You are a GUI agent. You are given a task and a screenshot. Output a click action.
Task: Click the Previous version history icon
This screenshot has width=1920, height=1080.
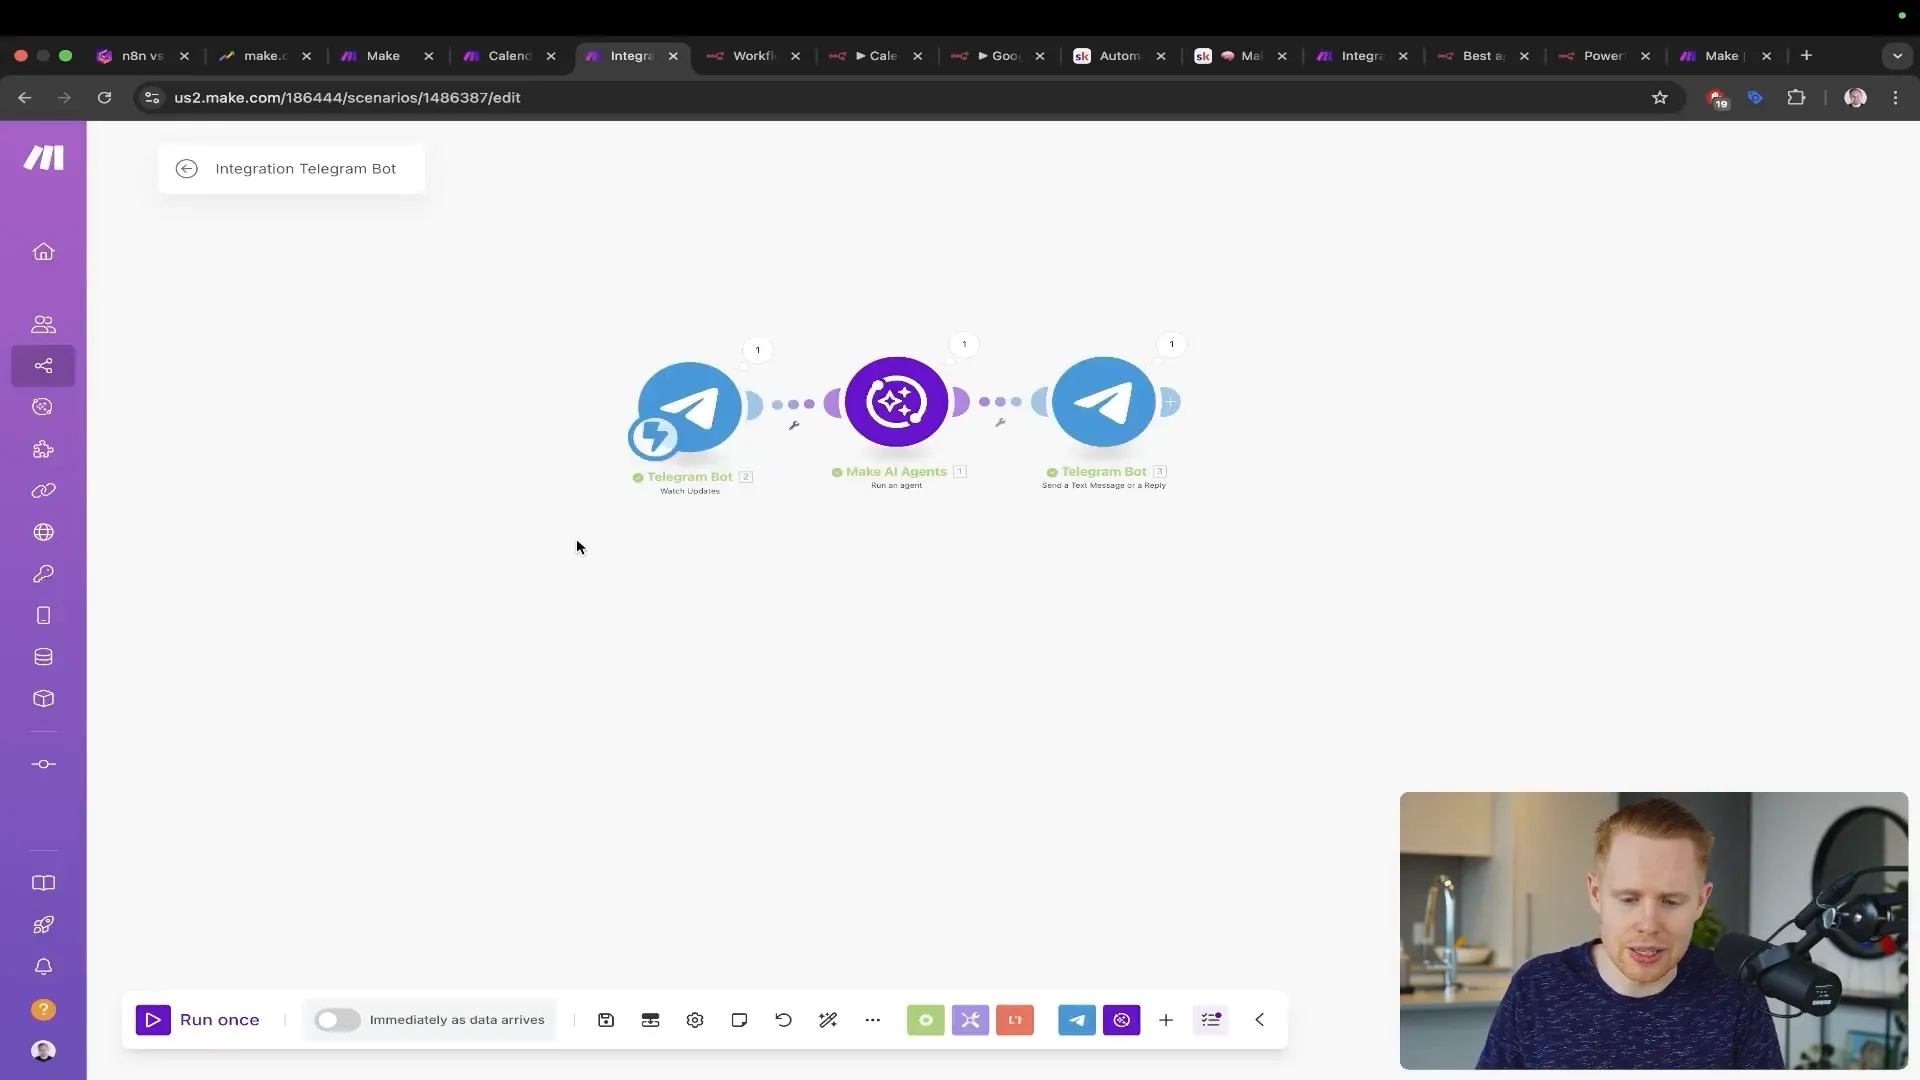783,1020
